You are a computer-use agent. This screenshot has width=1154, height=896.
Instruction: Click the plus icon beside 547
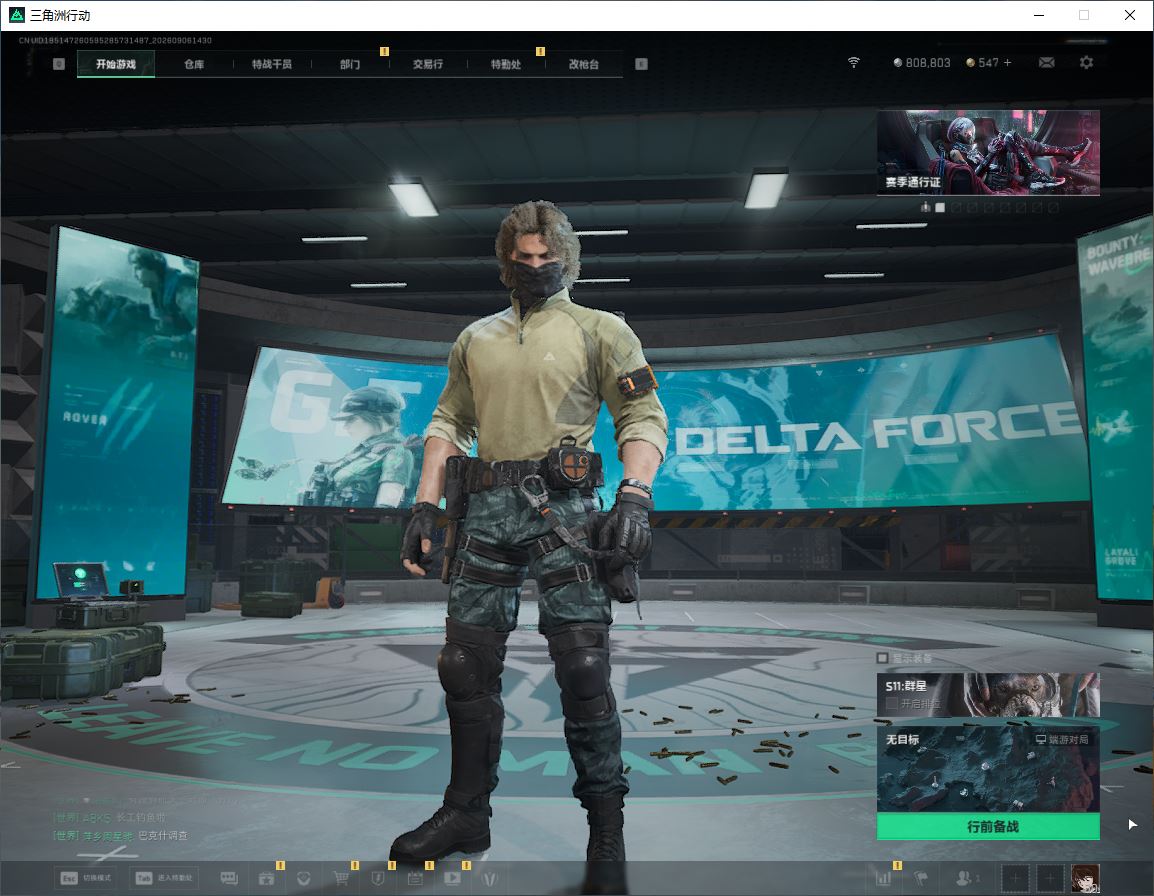[x=1008, y=63]
